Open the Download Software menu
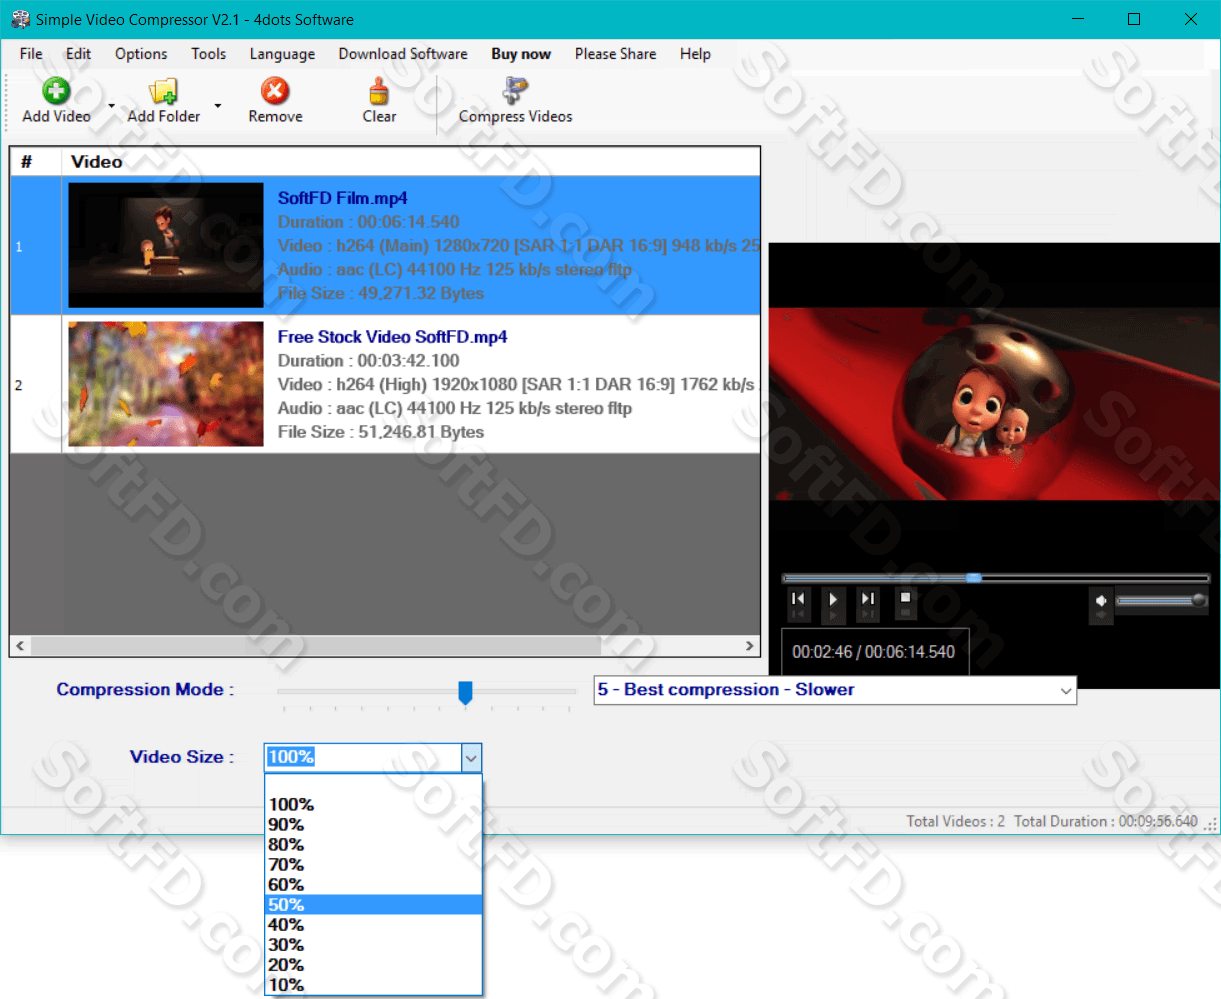This screenshot has height=999, width=1221. pos(403,54)
